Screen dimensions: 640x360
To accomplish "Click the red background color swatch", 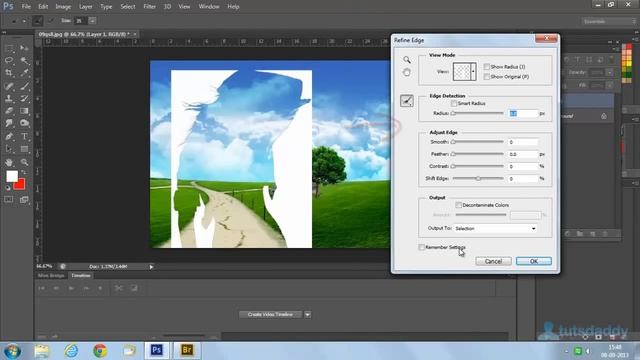I will click(20, 186).
